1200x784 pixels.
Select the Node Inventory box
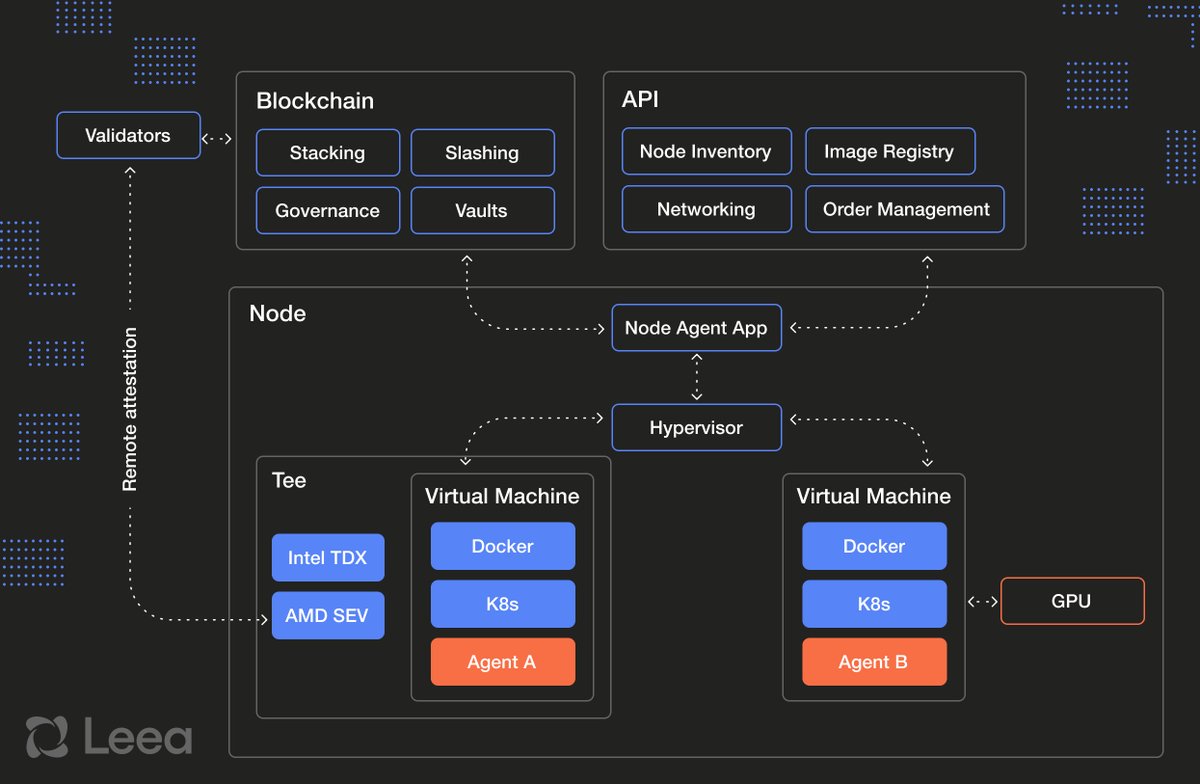[706, 151]
